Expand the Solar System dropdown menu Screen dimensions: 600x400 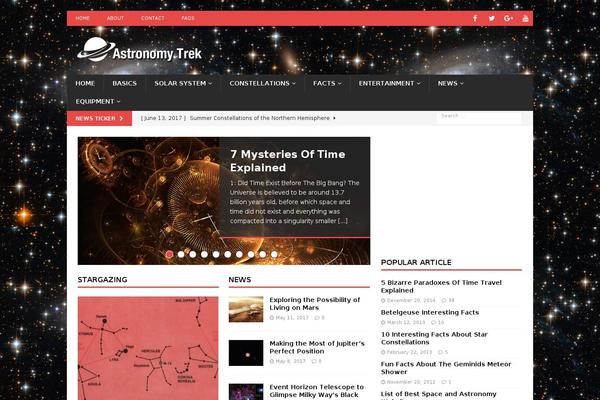pos(183,83)
